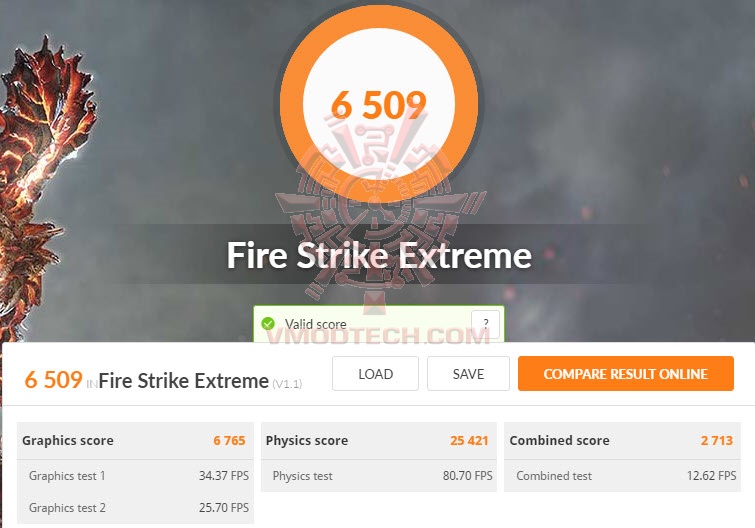The height and width of the screenshot is (528, 755).
Task: Click the Combined test row
Action: (622, 476)
